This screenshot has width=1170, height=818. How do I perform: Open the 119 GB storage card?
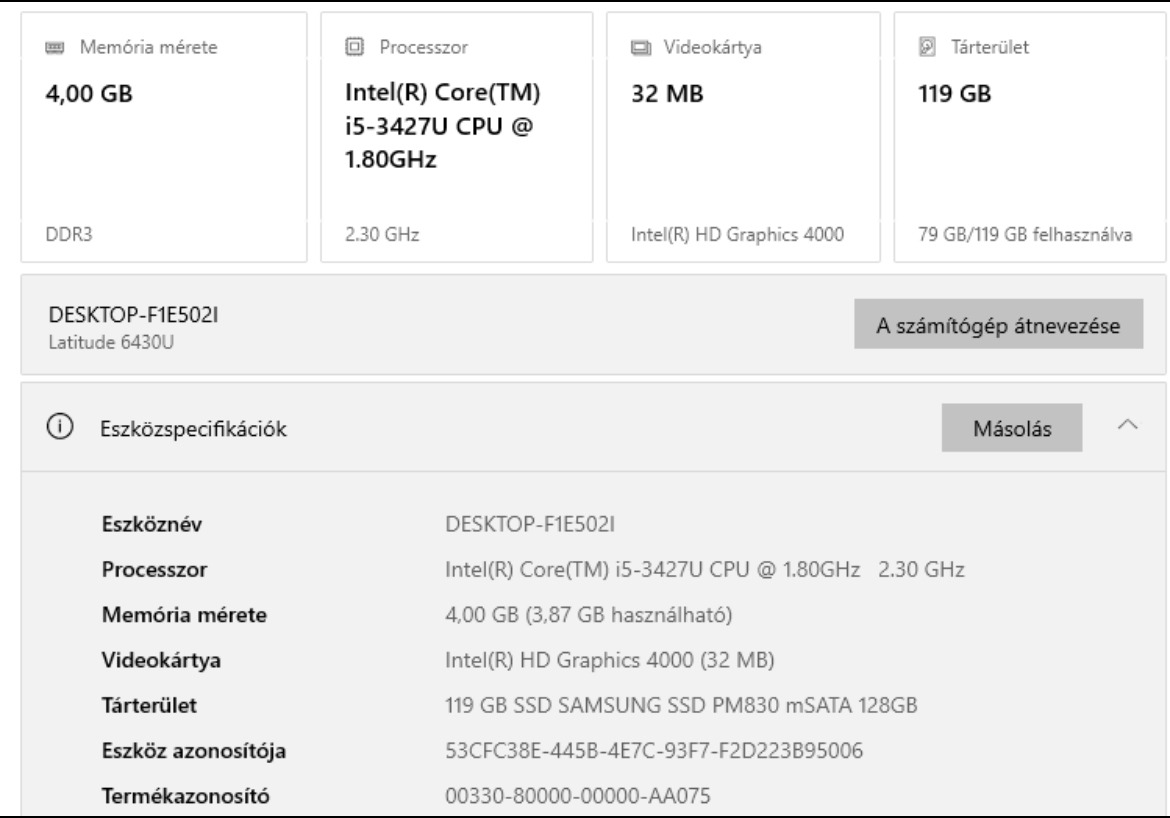(x=942, y=95)
